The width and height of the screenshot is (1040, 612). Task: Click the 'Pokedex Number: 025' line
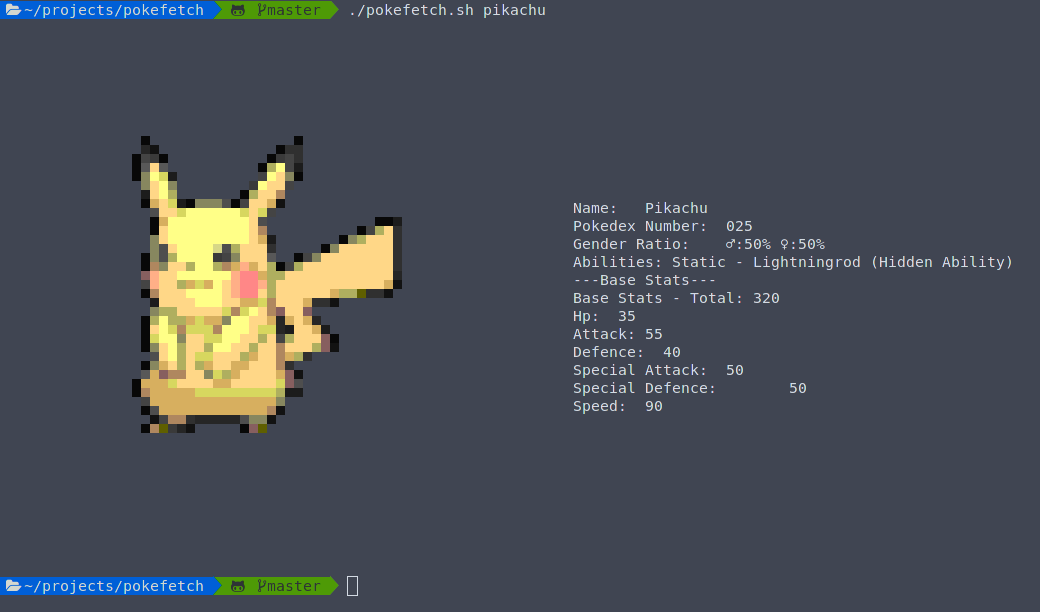point(663,226)
